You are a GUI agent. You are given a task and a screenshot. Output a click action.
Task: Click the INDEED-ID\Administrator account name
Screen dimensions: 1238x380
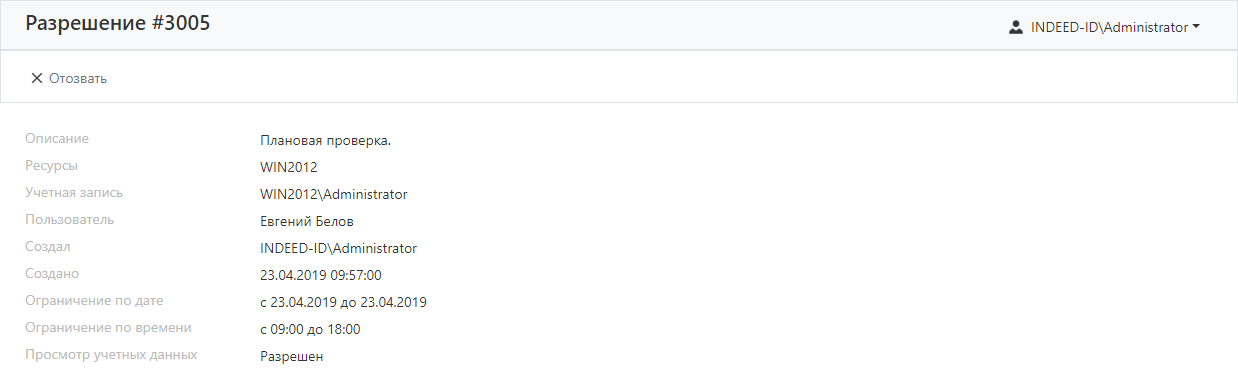click(1108, 28)
